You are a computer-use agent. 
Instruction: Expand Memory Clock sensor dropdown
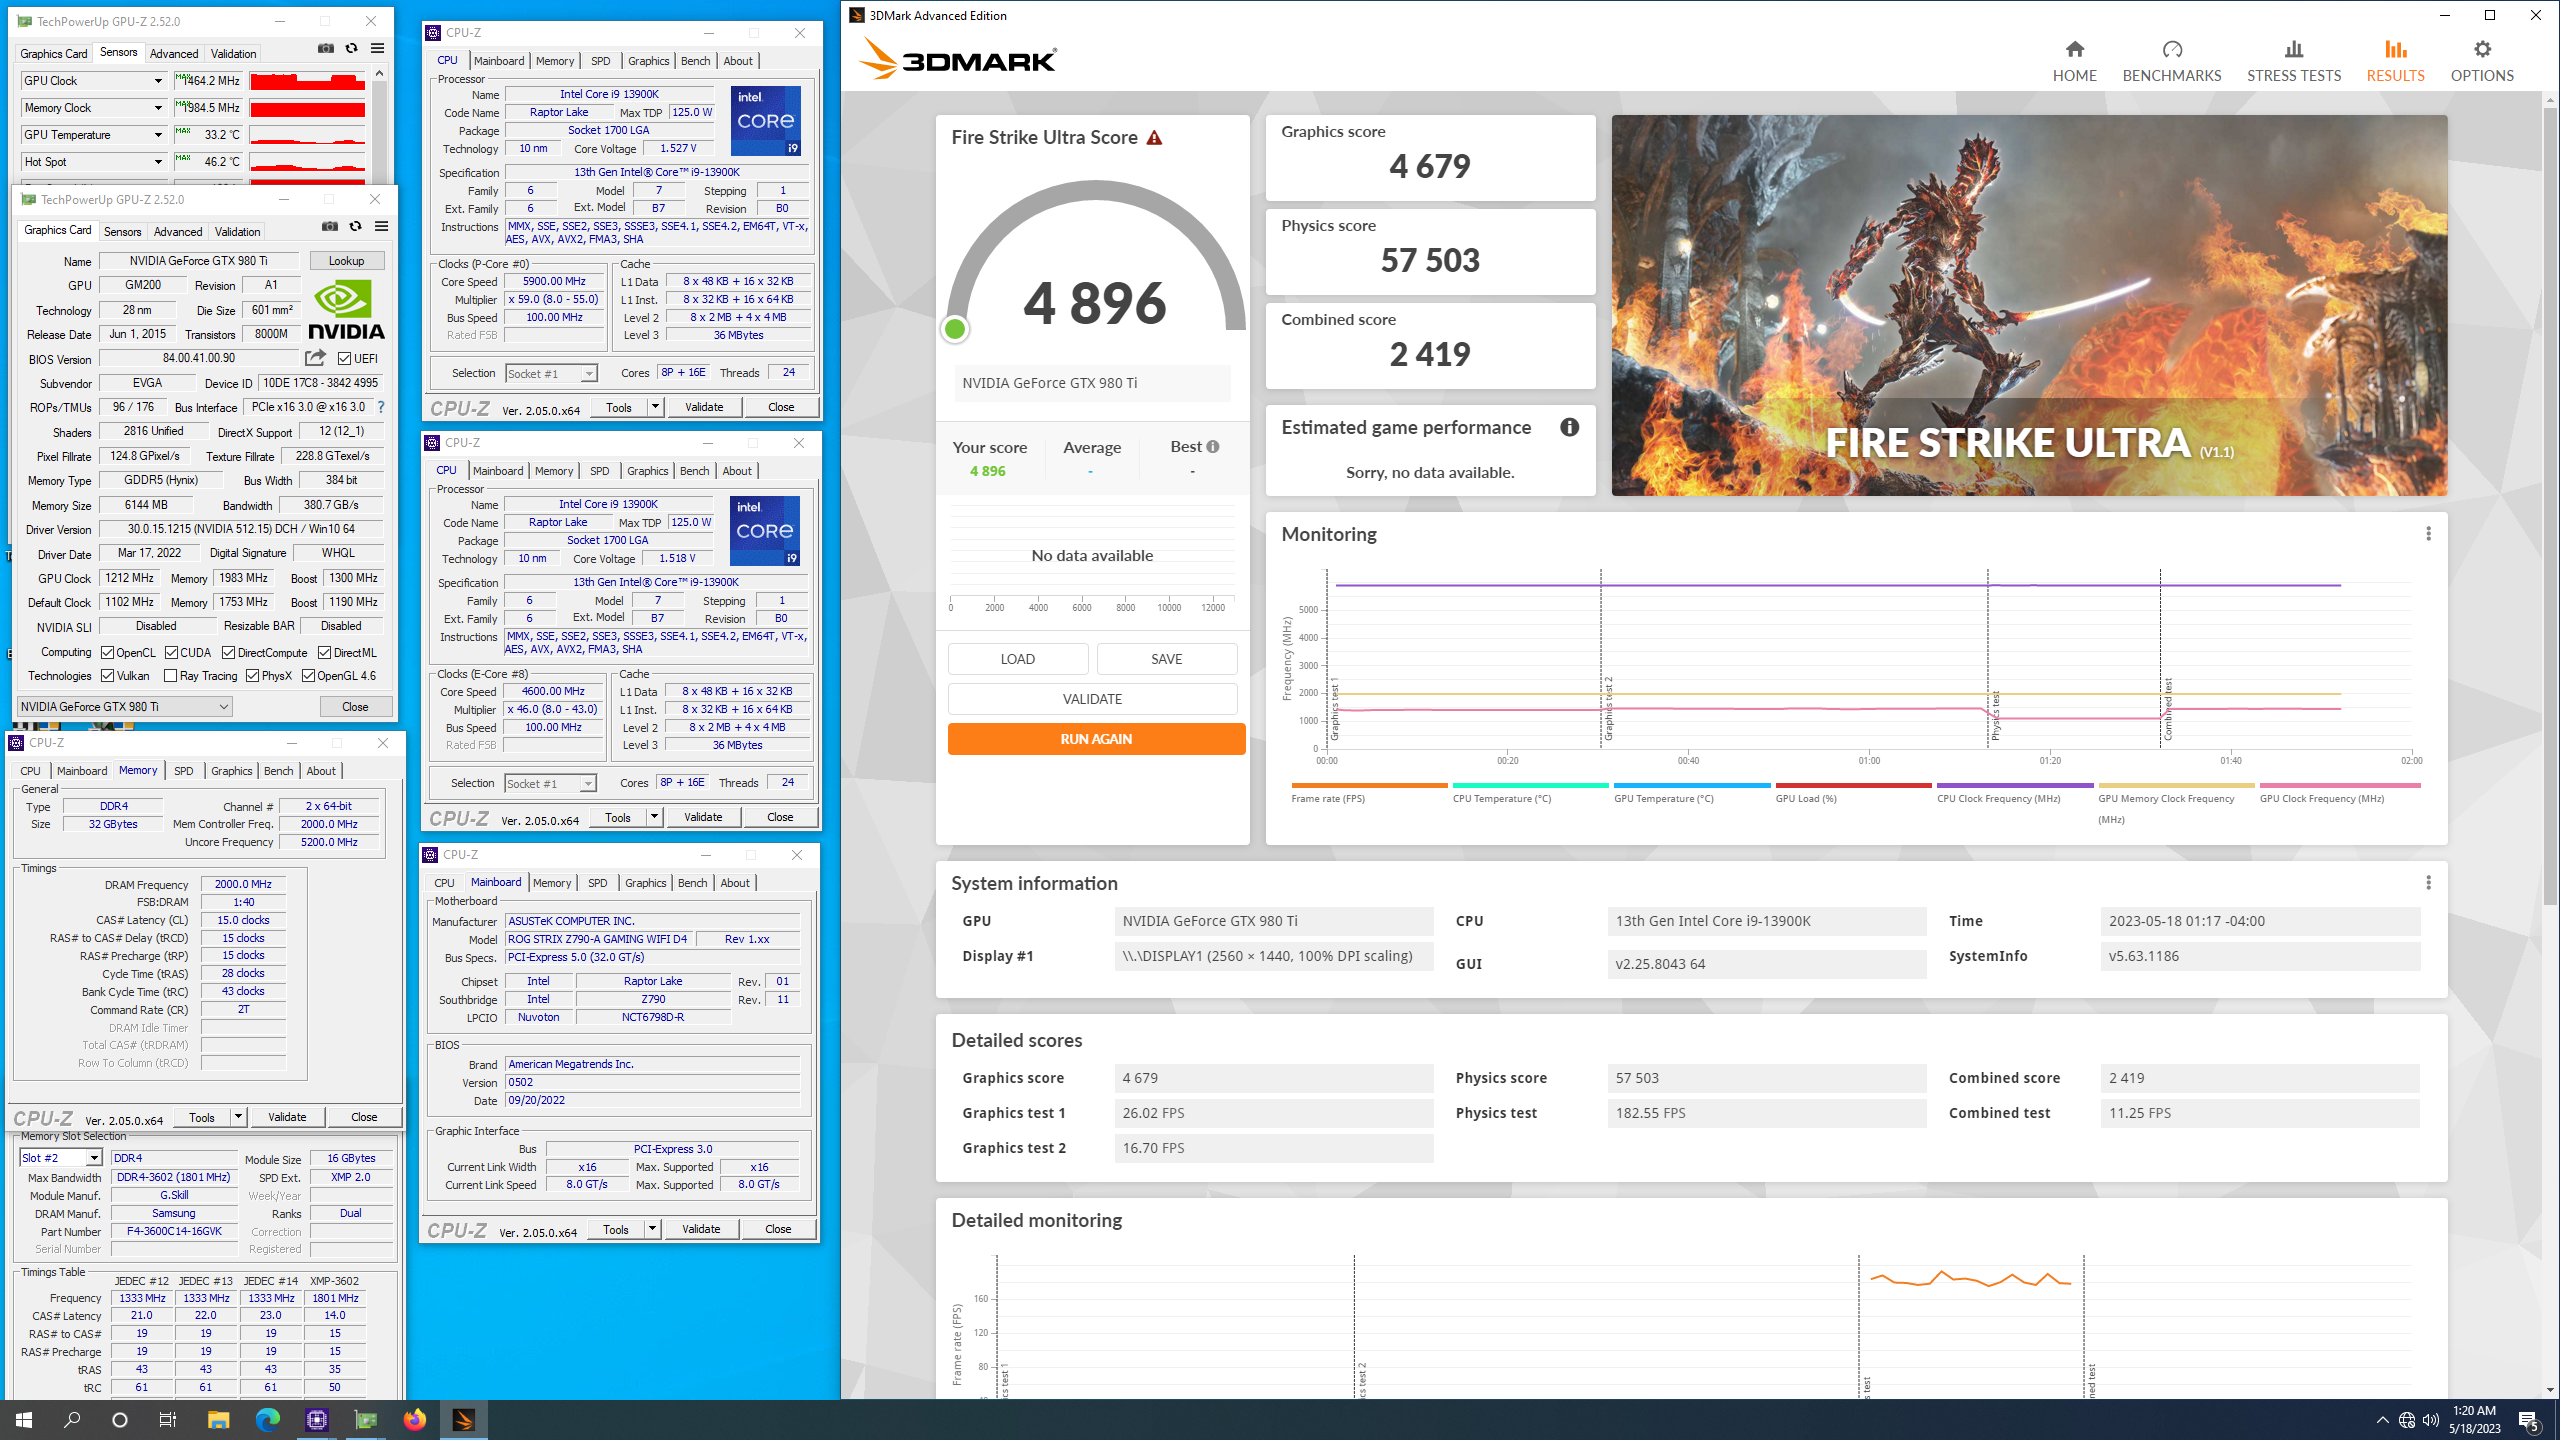pyautogui.click(x=157, y=108)
